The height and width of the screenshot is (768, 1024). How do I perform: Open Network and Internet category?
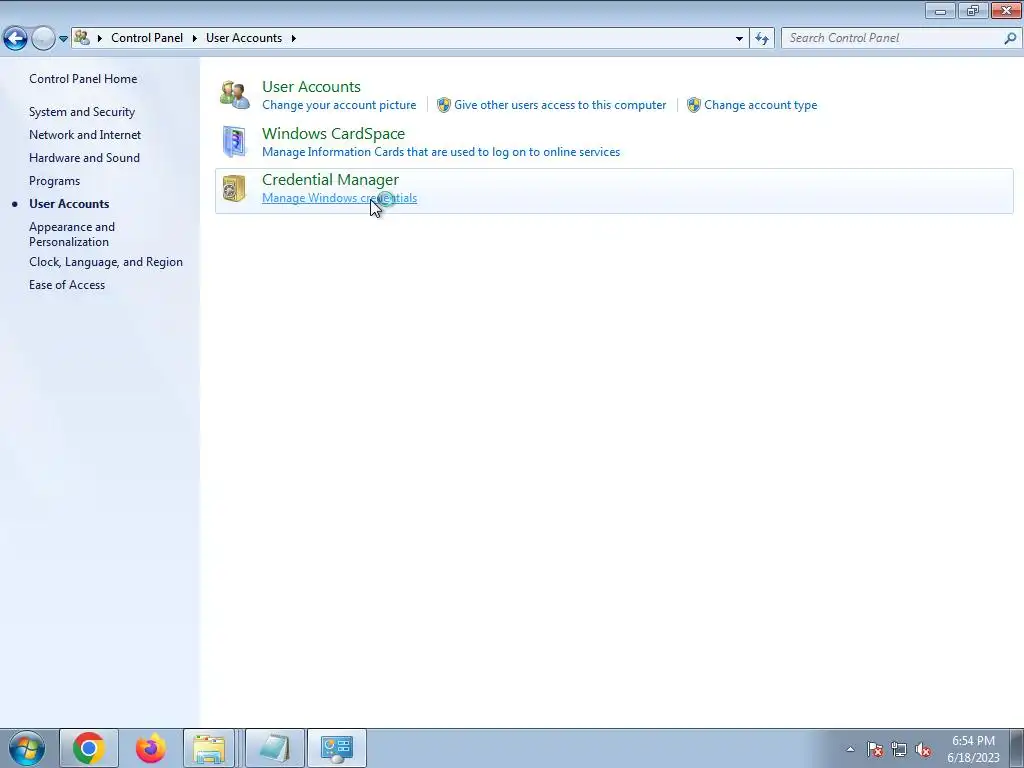click(x=85, y=135)
